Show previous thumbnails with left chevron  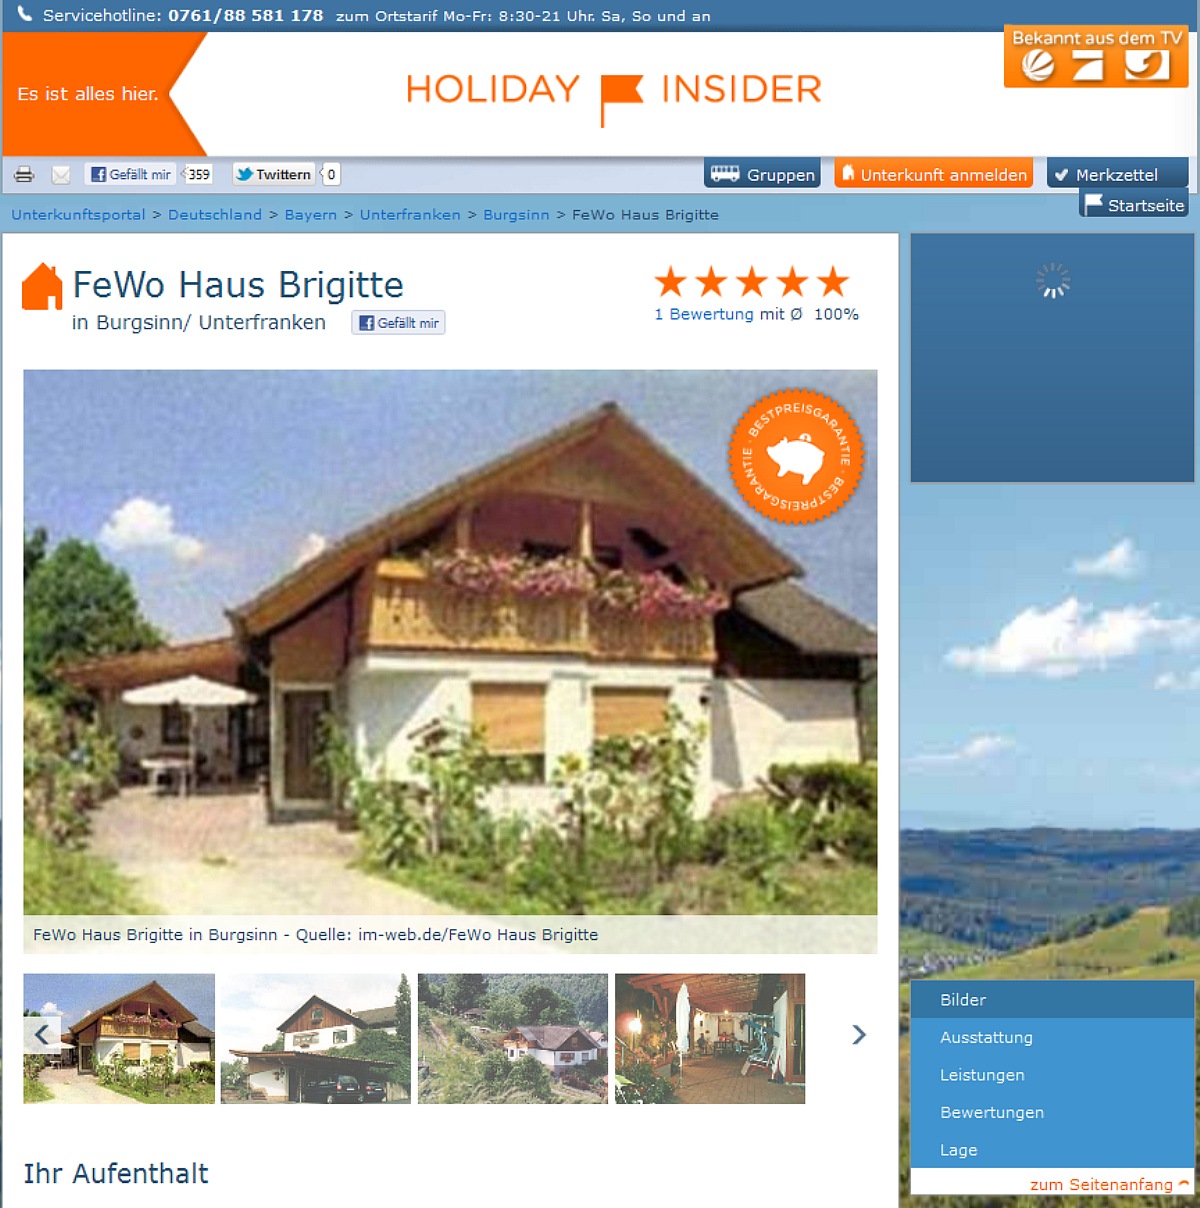tap(42, 1035)
